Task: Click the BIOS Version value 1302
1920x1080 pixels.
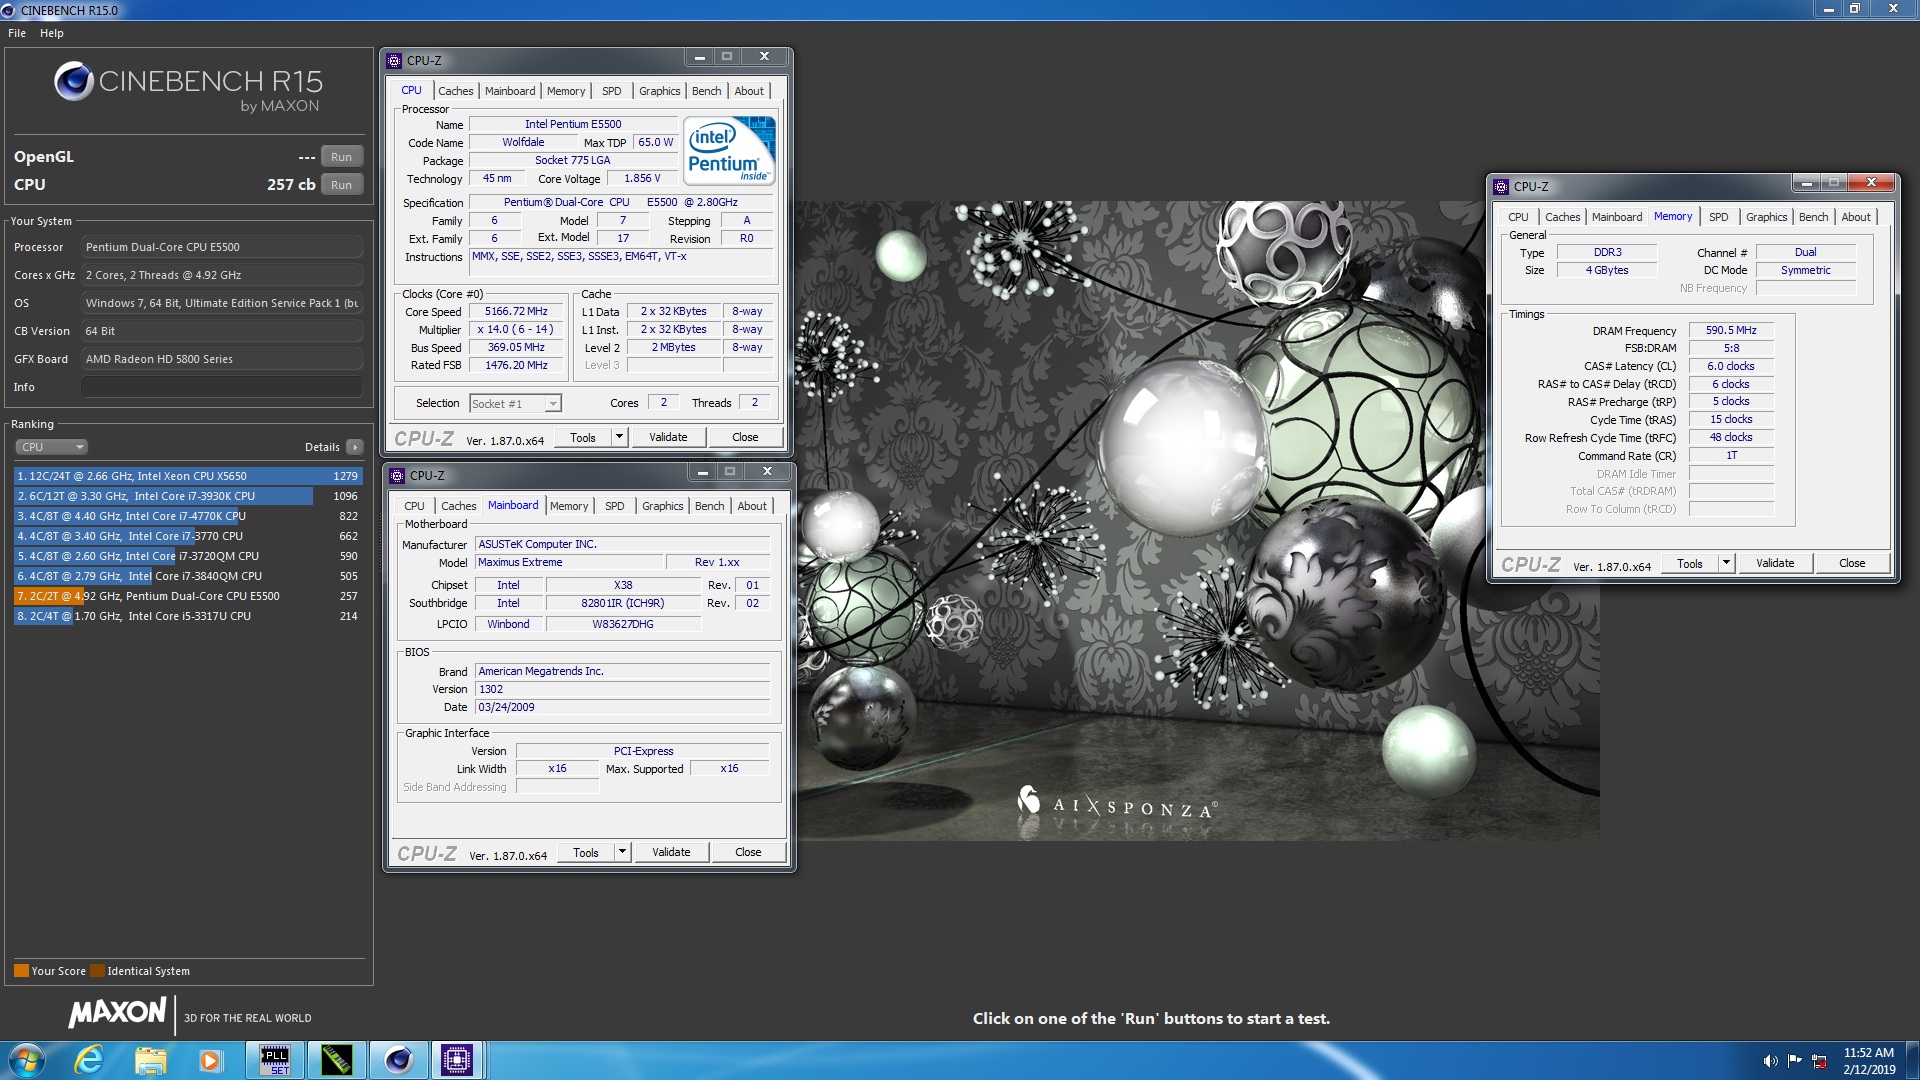Action: [623, 689]
